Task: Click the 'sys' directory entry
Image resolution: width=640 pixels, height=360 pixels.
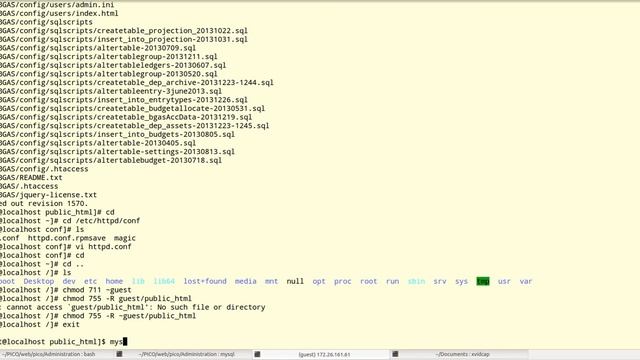Action: tap(461, 281)
